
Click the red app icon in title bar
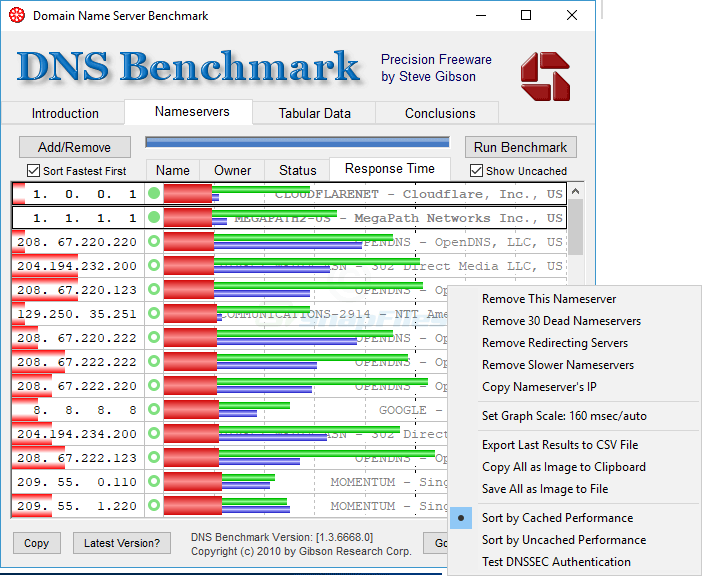point(17,16)
